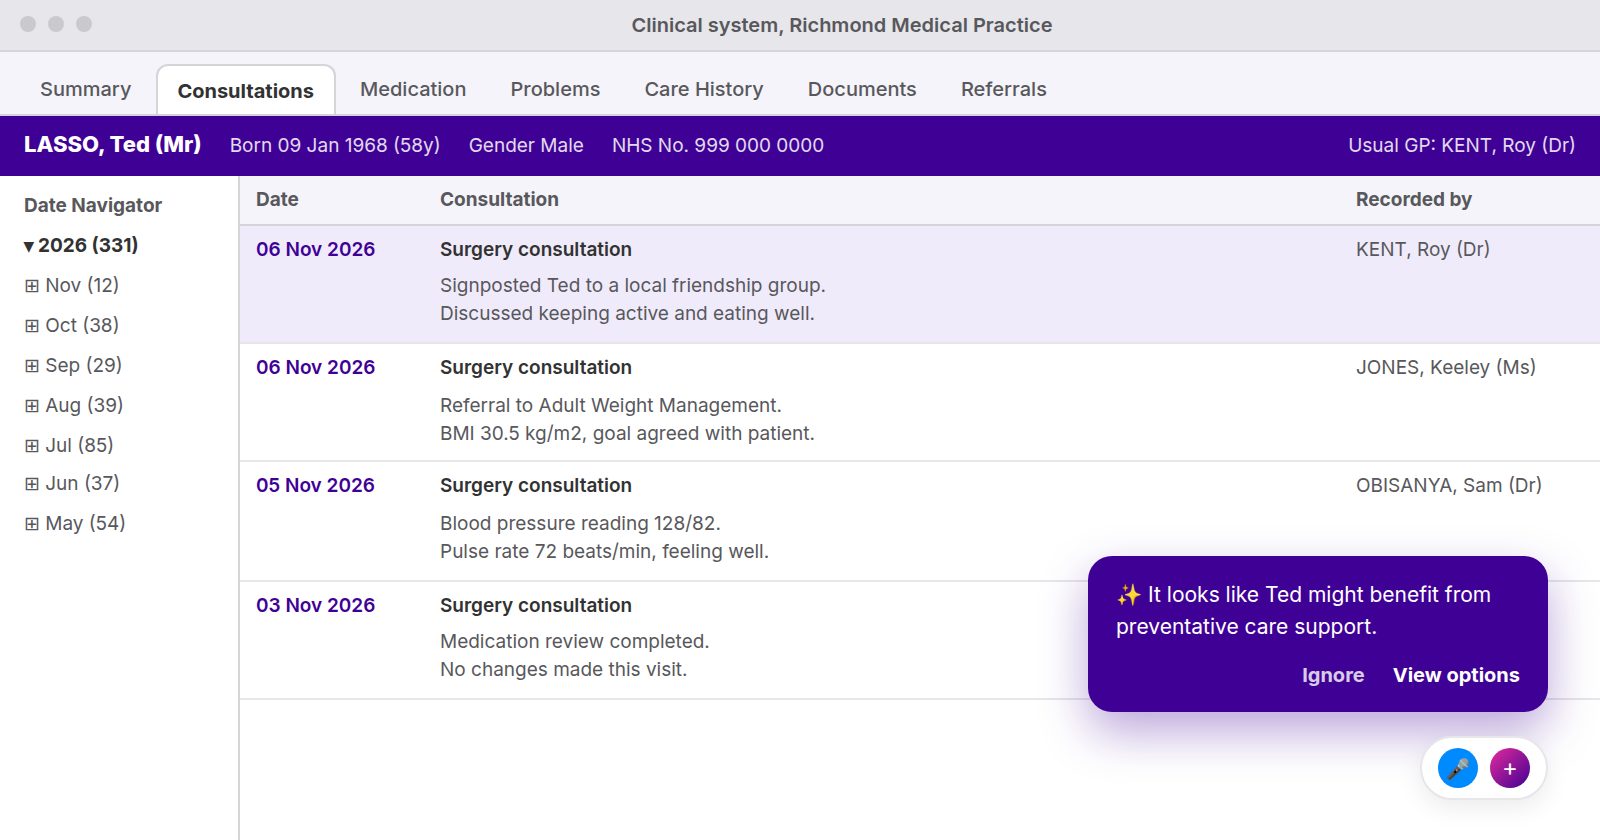This screenshot has width=1600, height=840.
Task: Open the 03 Nov 2026 consultation date
Action: click(315, 605)
